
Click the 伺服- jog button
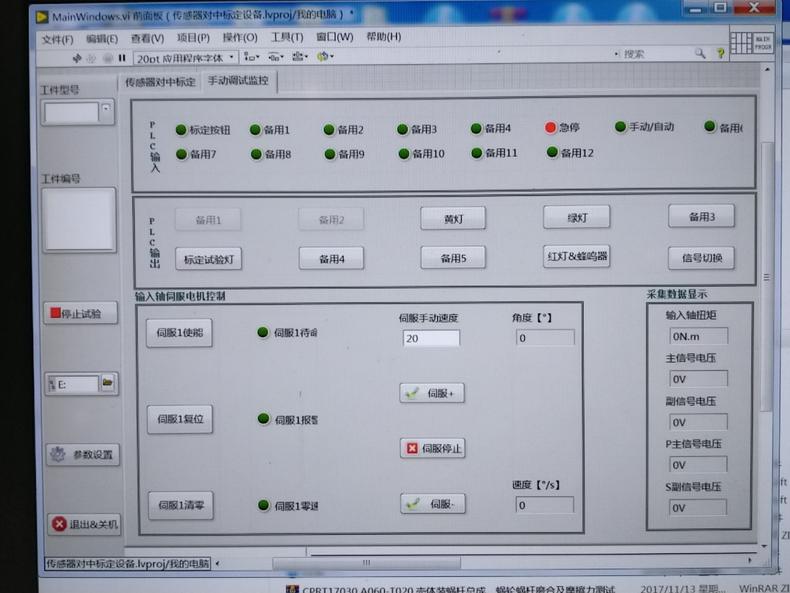433,504
